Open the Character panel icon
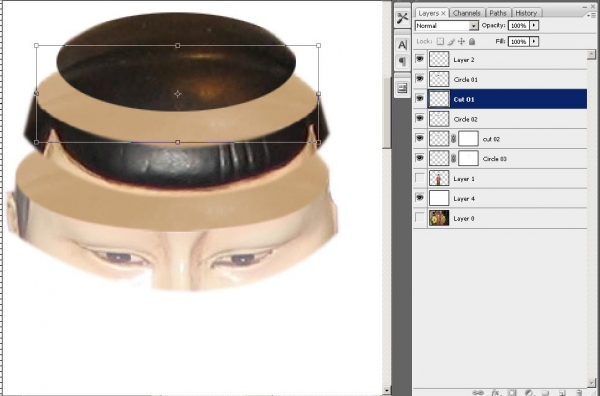Viewport: 600px width, 396px height. click(x=402, y=45)
